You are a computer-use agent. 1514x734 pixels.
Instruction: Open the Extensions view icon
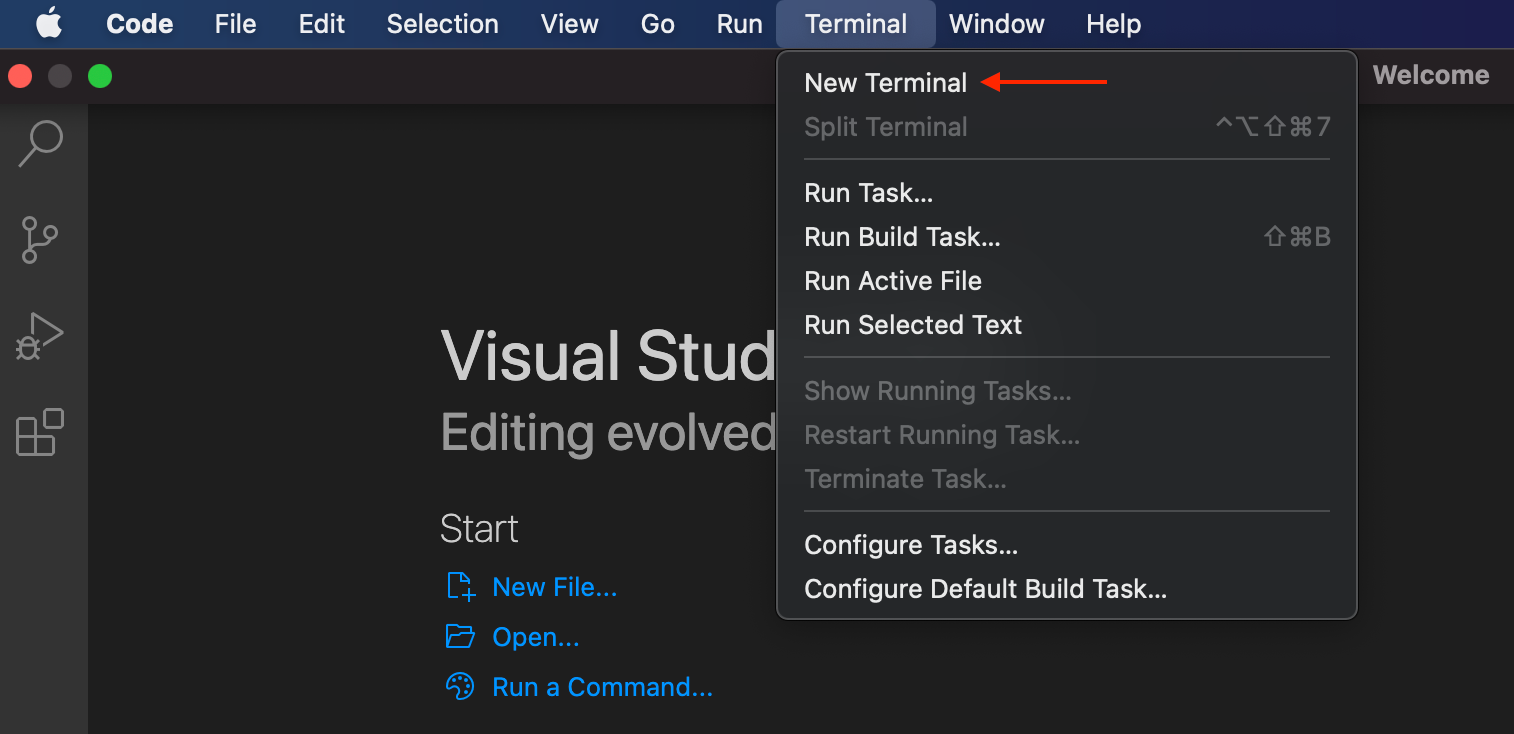pos(40,432)
